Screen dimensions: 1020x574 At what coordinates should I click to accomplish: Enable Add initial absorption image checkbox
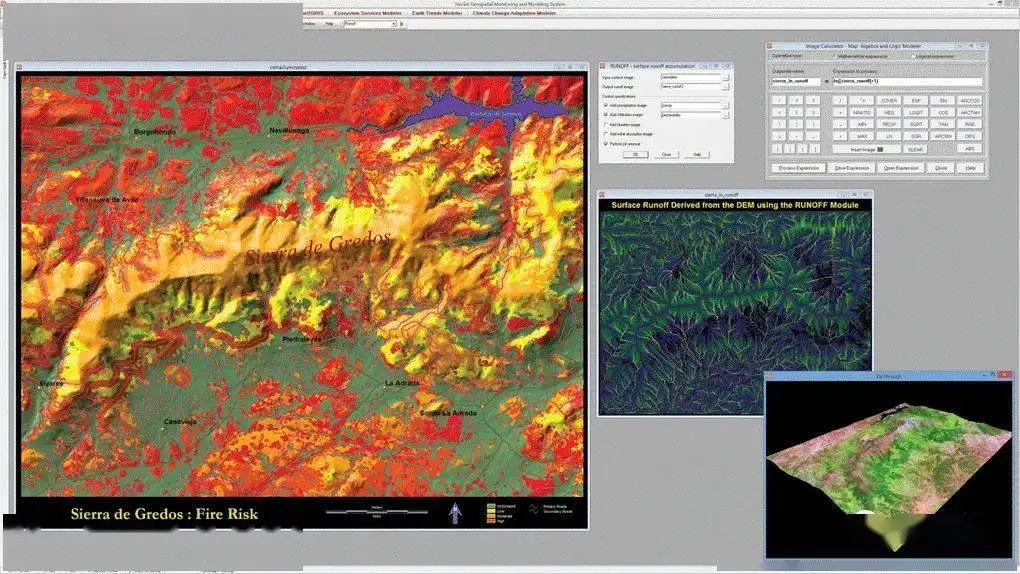606,133
